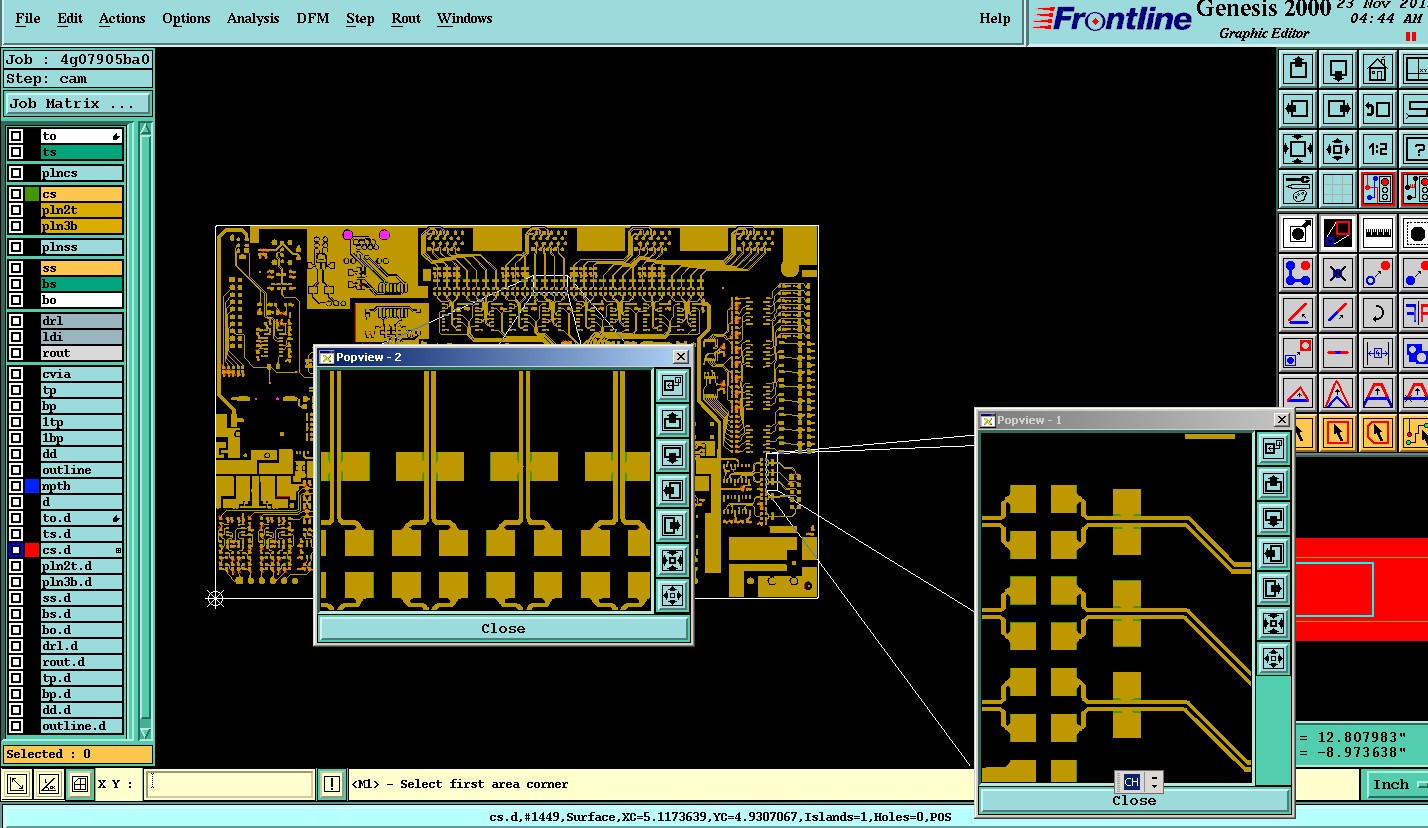Viewport: 1428px width, 828px height.
Task: Toggle the checkbox for layer ss
Action: (x=16, y=268)
